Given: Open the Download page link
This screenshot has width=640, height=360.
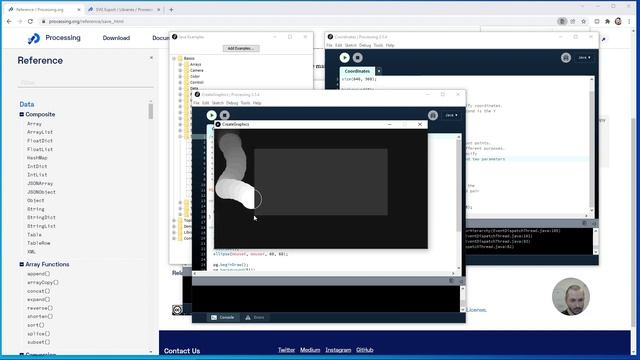Looking at the screenshot, I should [x=116, y=38].
